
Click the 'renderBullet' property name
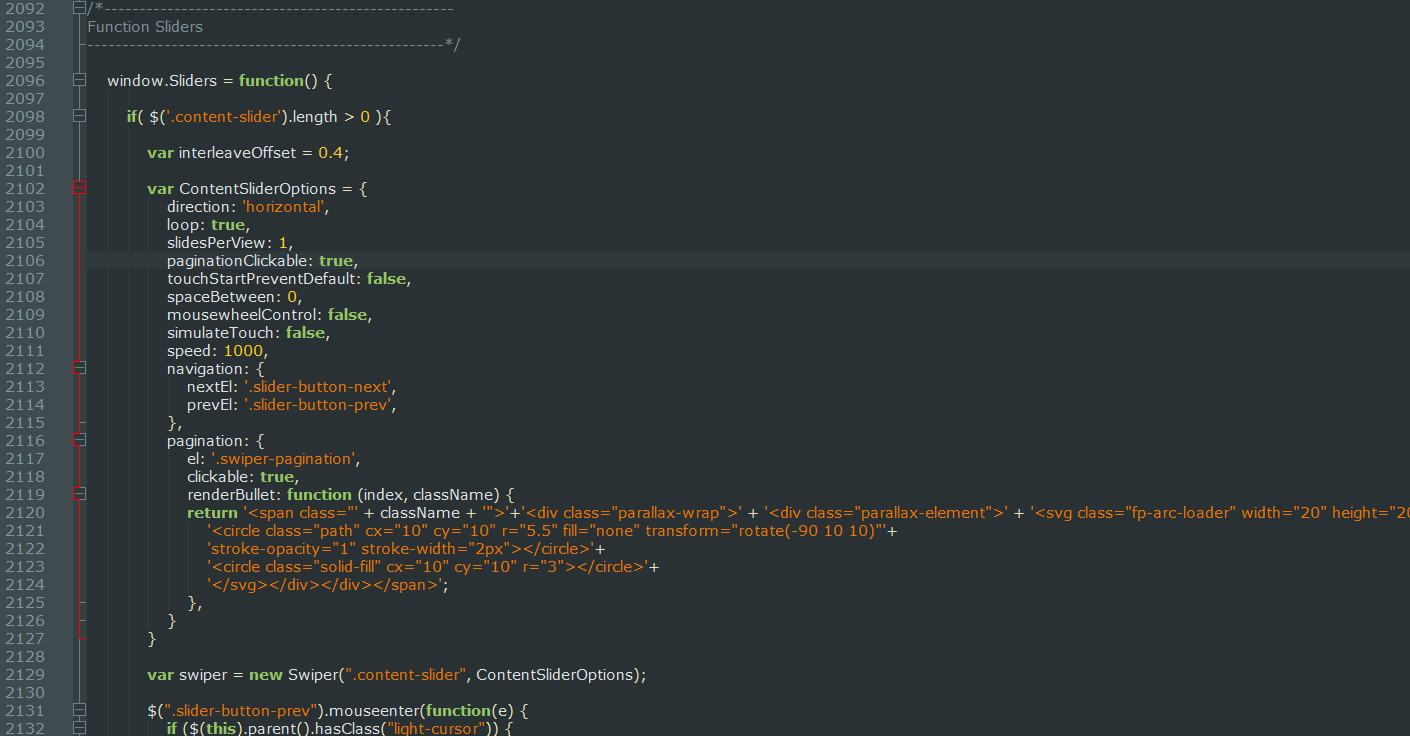pyautogui.click(x=233, y=495)
